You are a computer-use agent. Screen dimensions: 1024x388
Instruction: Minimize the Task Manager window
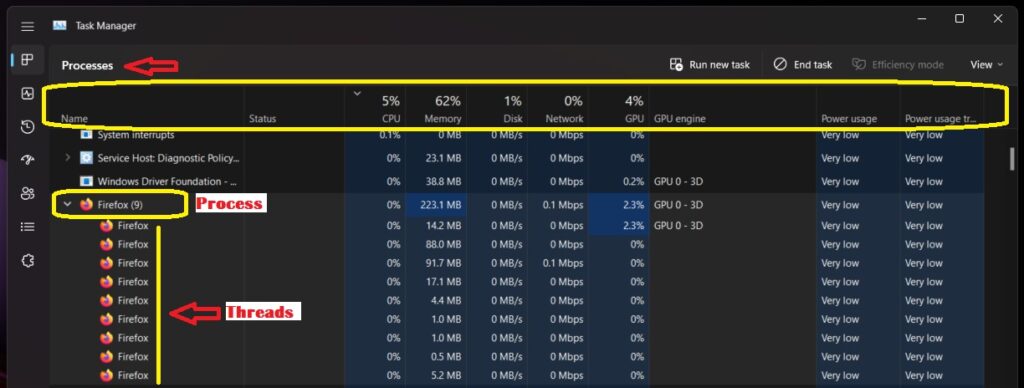pyautogui.click(x=921, y=19)
